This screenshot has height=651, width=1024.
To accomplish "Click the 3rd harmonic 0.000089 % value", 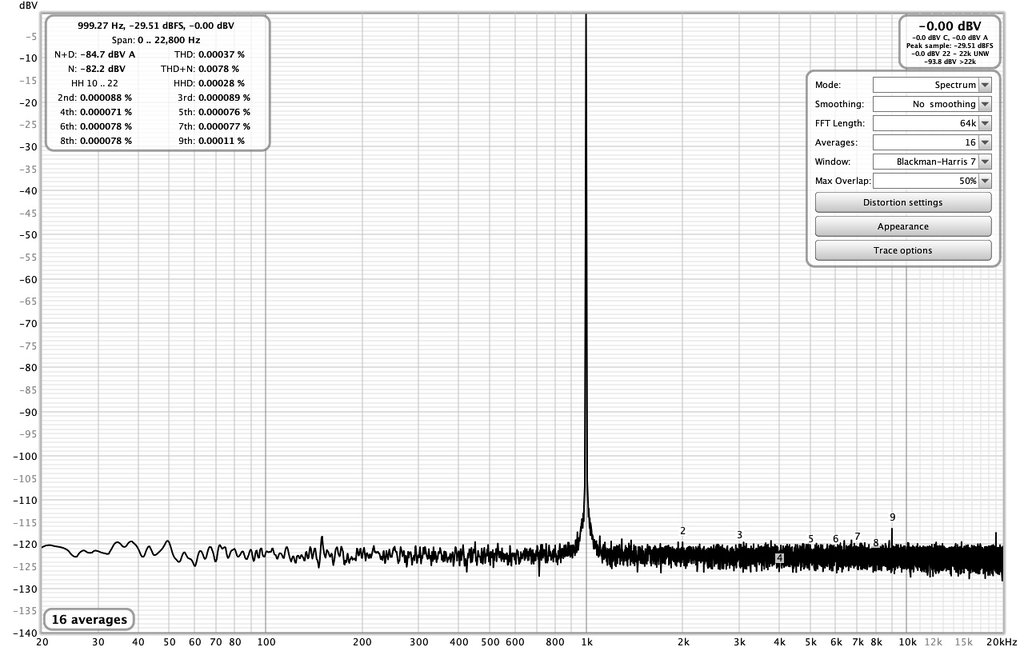I will [x=224, y=97].
